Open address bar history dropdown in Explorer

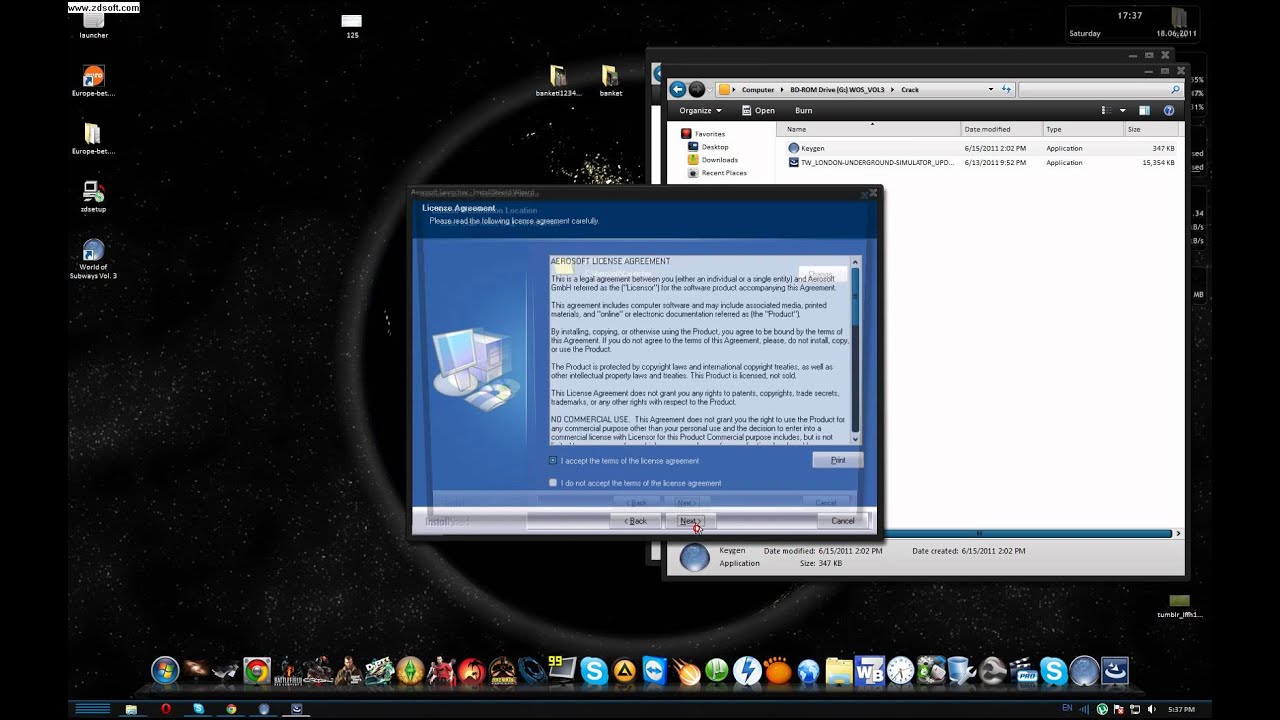point(991,89)
